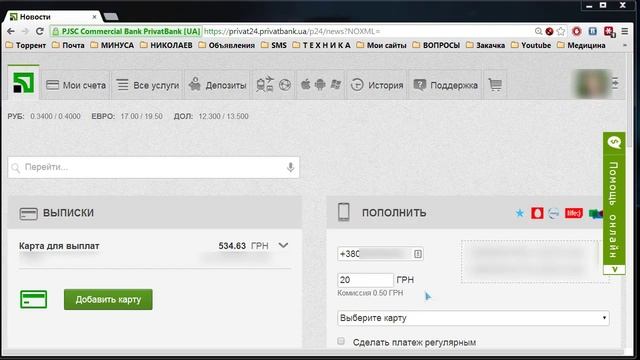Image resolution: width=640 pixels, height=360 pixels.
Task: Click the PrivatBank green logo home icon
Action: click(23, 83)
